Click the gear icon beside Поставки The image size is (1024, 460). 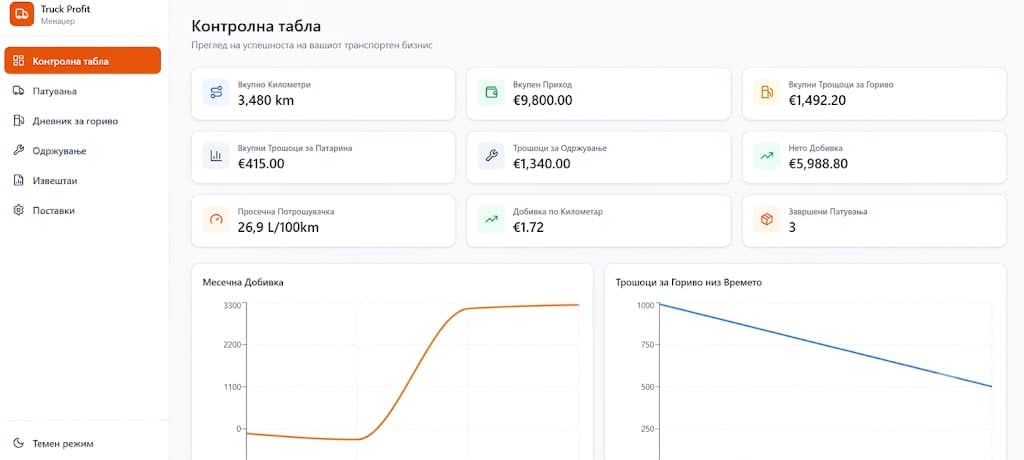pos(18,210)
